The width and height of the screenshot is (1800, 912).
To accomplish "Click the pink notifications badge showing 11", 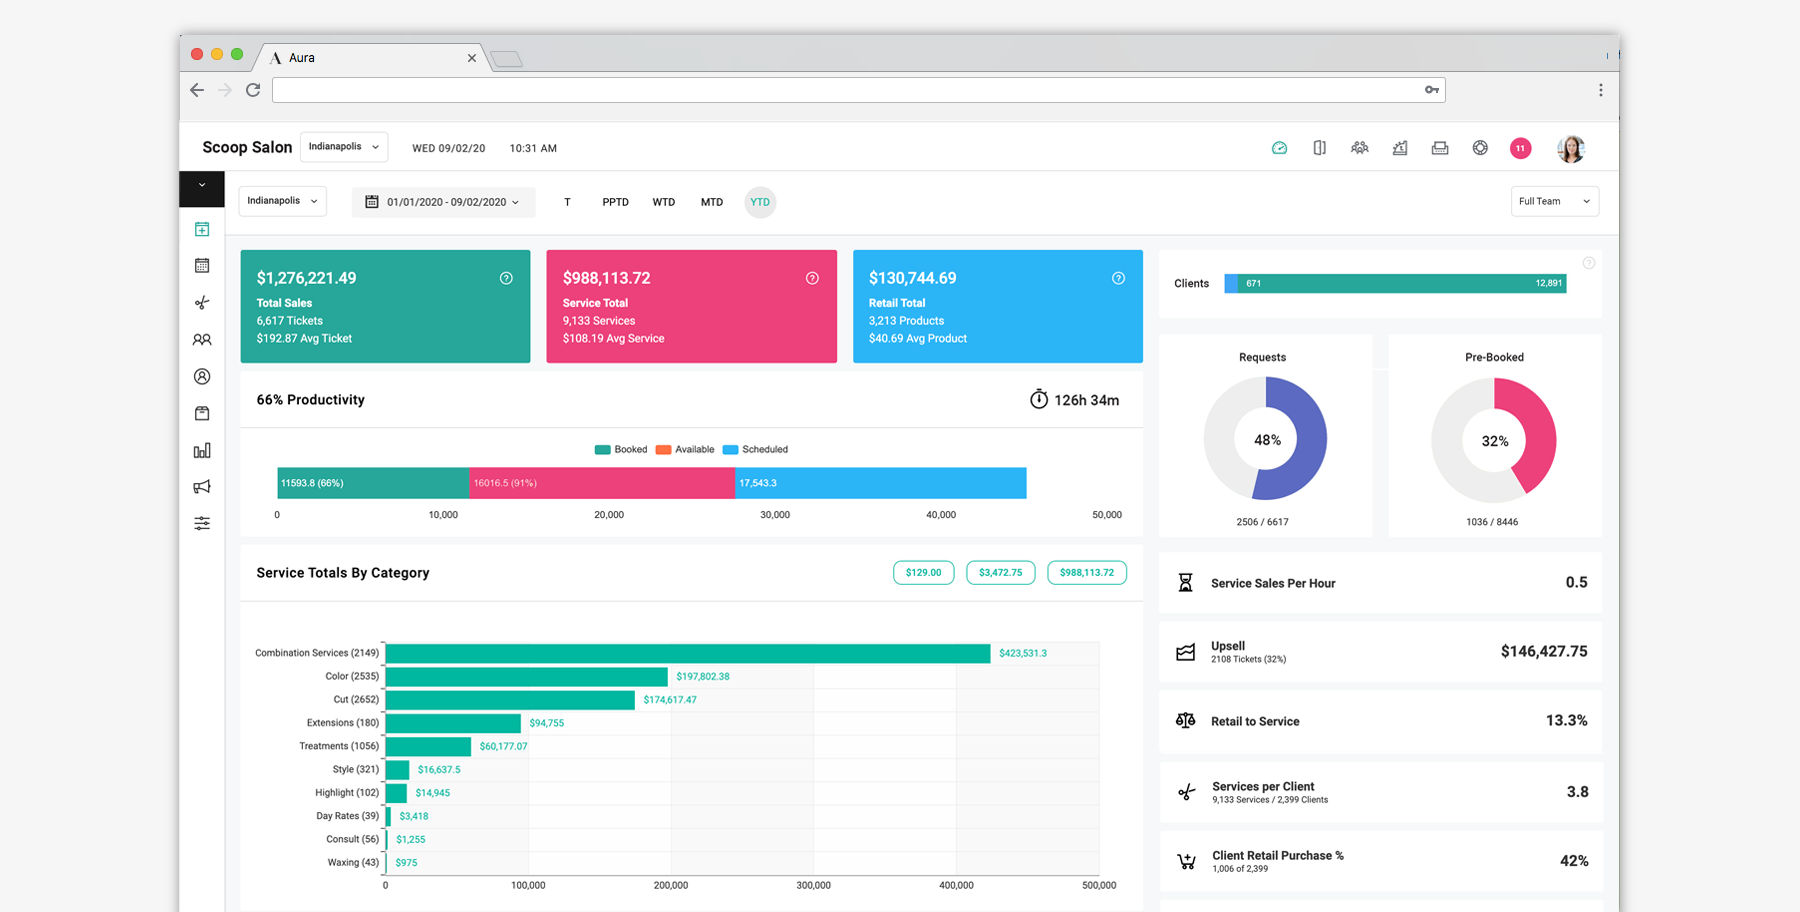I will click(1520, 147).
